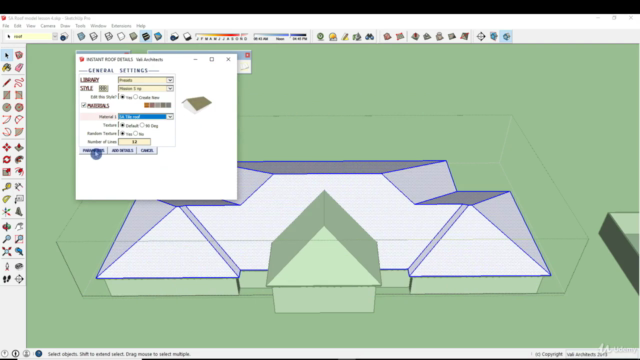Viewport: 640px width, 360px height.
Task: Choose 'Yes' for Random Texture
Action: (122, 133)
